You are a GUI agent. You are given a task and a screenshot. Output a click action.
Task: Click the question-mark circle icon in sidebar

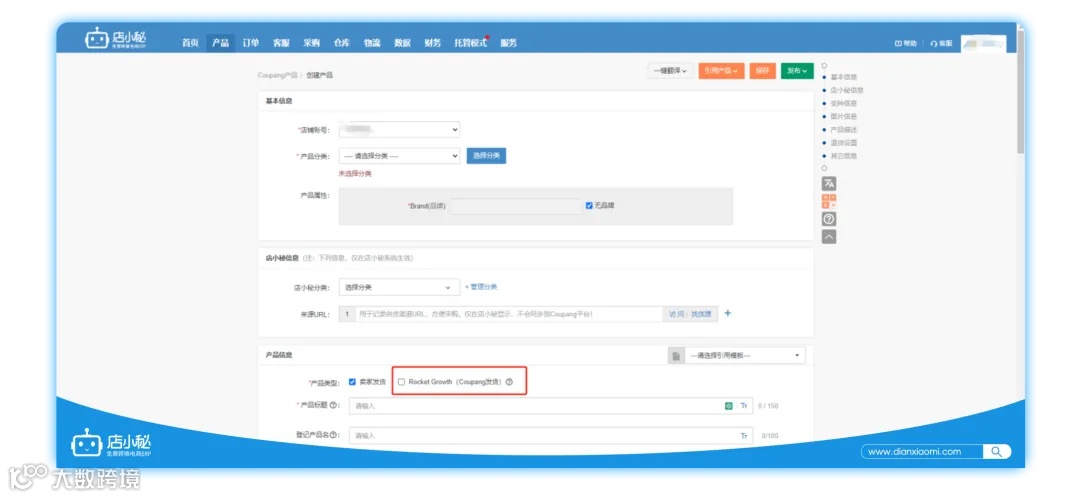click(829, 219)
